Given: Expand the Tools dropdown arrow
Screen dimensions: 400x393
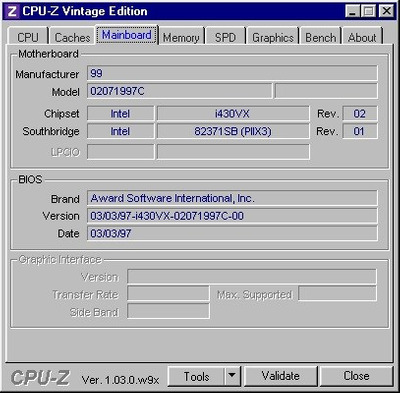Looking at the screenshot, I should (x=232, y=377).
